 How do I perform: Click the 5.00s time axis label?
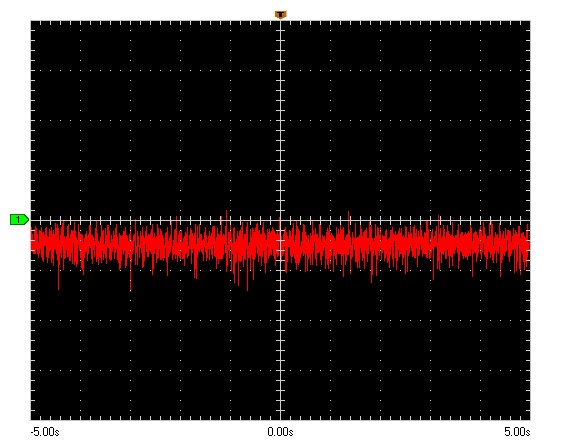(x=517, y=432)
